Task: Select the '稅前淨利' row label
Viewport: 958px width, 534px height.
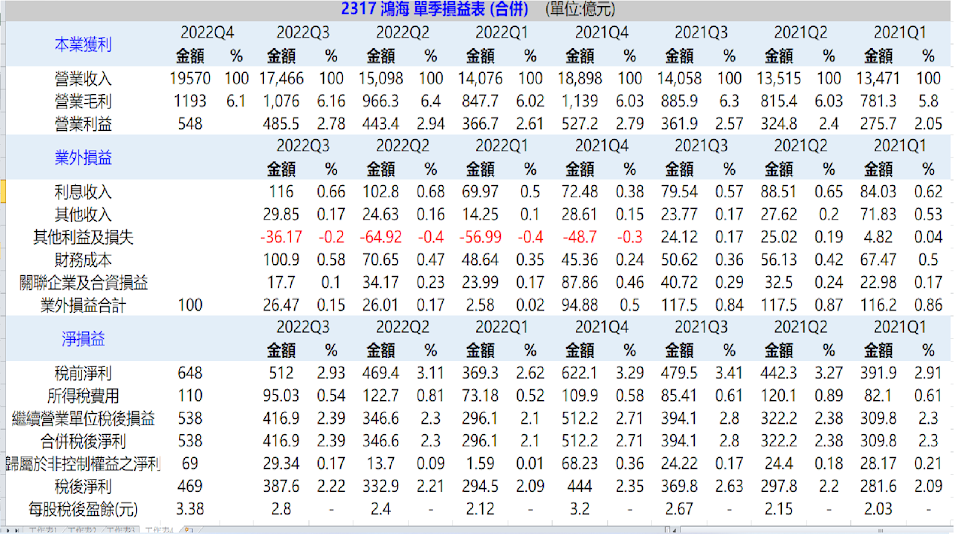Action: pos(82,373)
